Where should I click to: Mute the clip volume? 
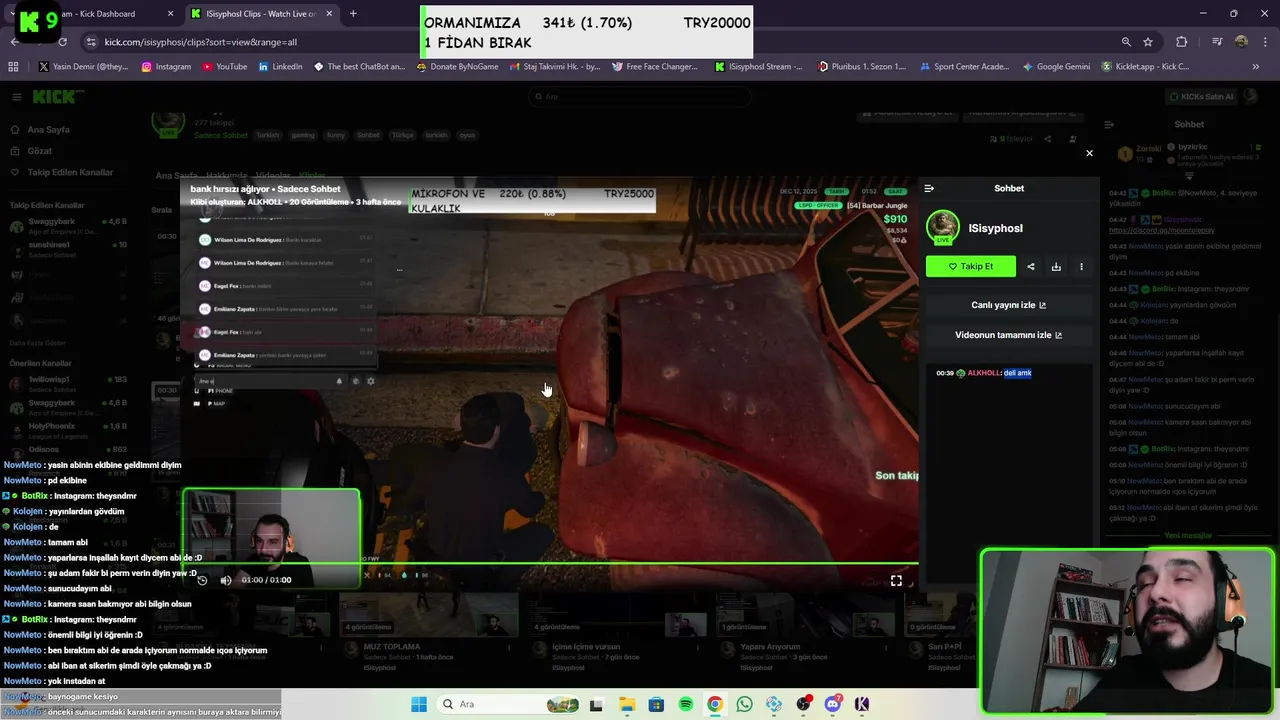[x=226, y=580]
